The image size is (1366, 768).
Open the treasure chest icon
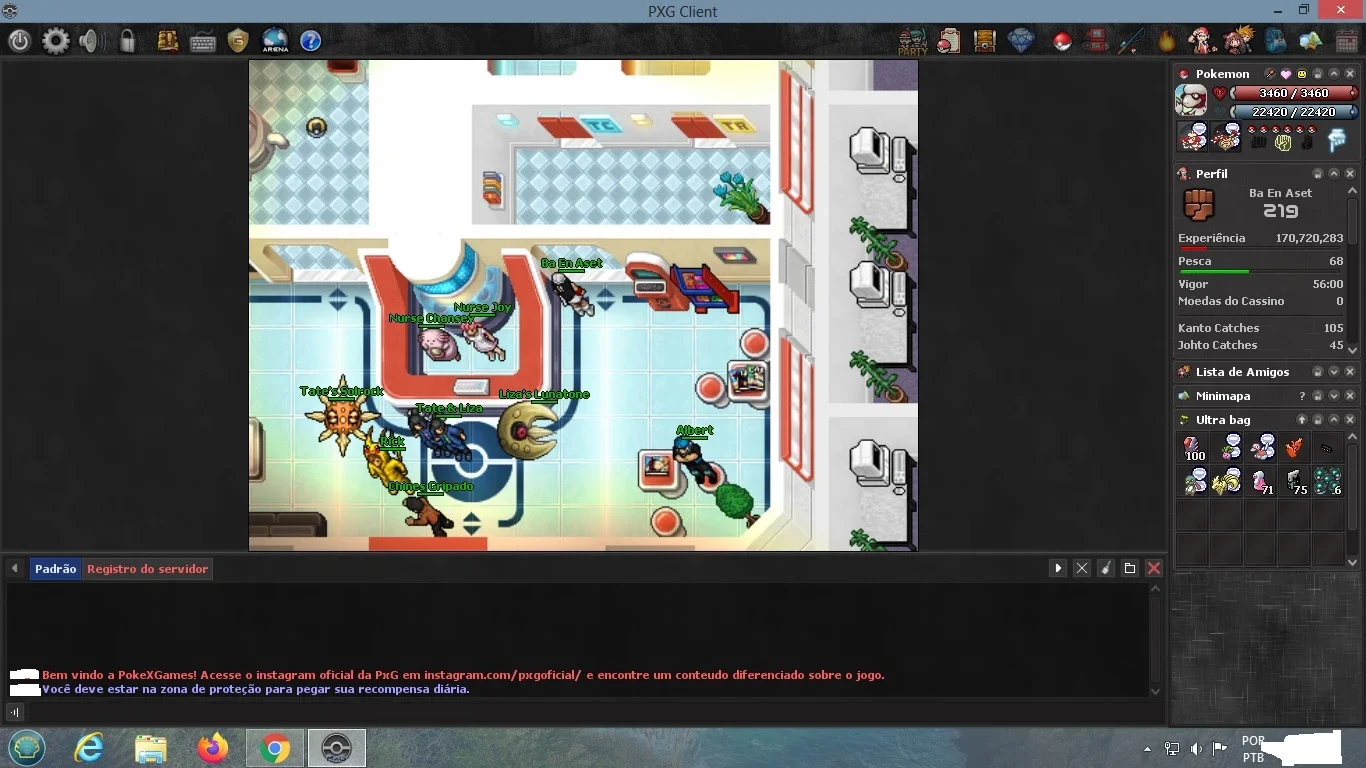[985, 41]
